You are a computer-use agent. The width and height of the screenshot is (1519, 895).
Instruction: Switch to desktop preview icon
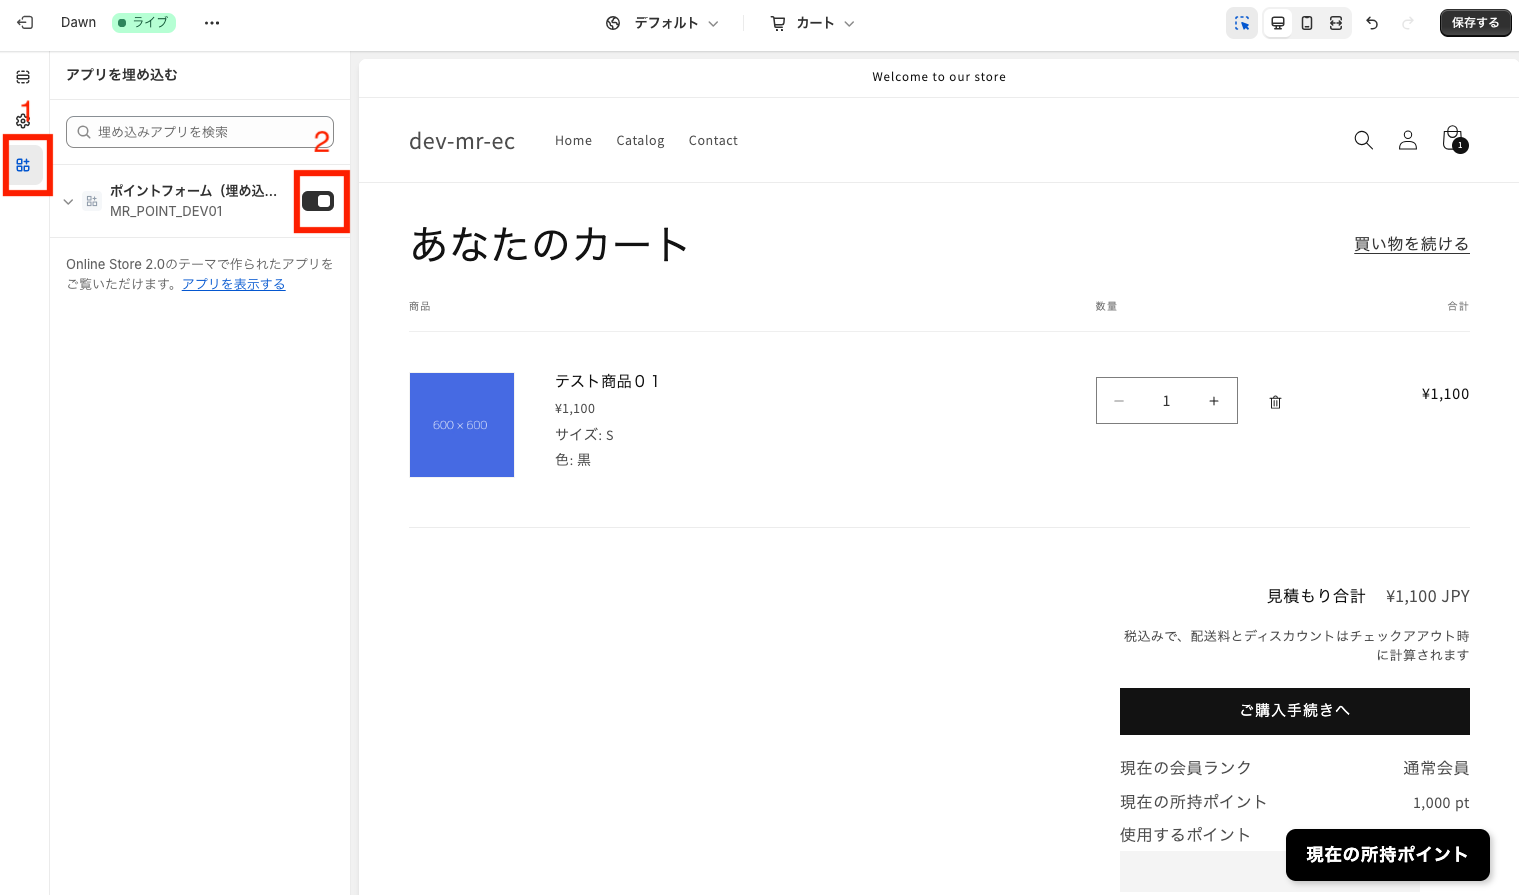(1278, 23)
